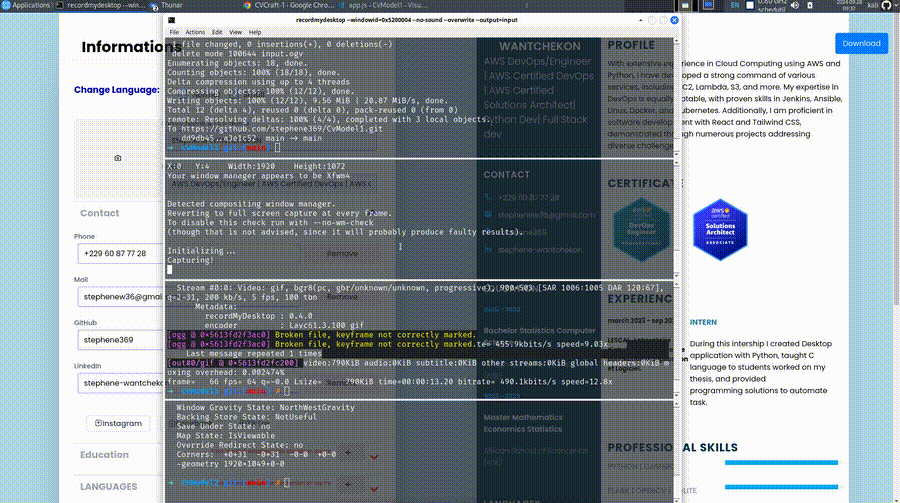Switch to app.js CvModel1 Visual Studio taskbar window
The height and width of the screenshot is (503, 900).
[x=382, y=5]
